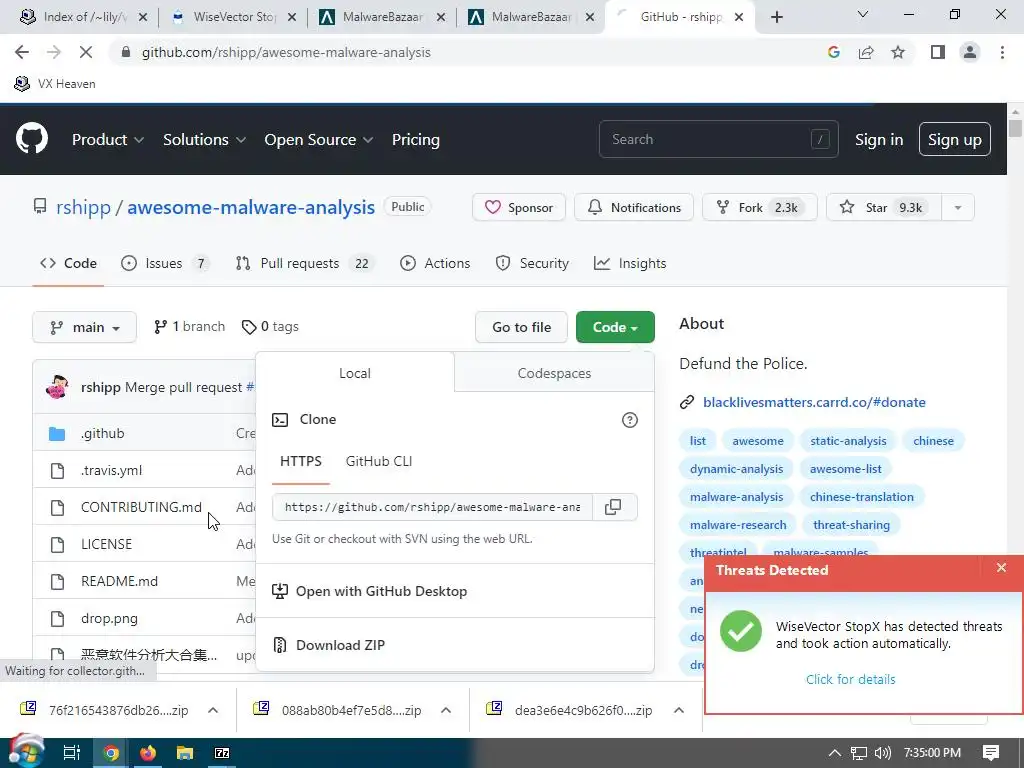Fork the repository
Viewport: 1024px width, 768px height.
pos(759,208)
